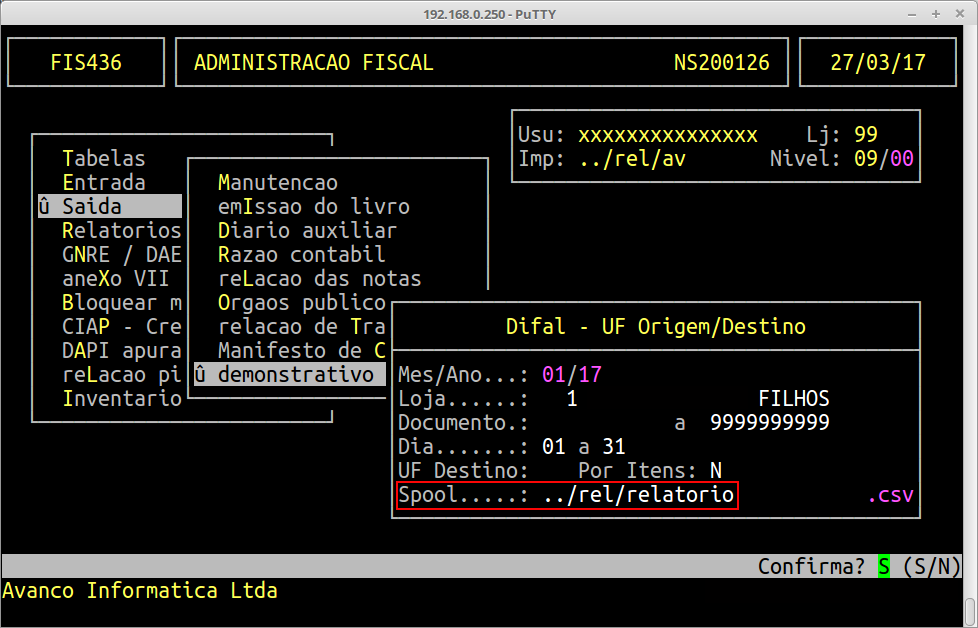Choose the Inventario menu item
Image resolution: width=978 pixels, height=628 pixels.
click(121, 399)
